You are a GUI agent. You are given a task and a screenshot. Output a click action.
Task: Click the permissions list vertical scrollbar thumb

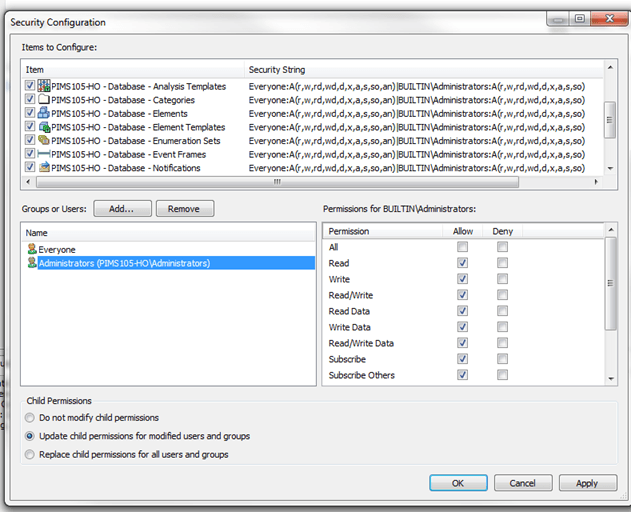[x=611, y=283]
